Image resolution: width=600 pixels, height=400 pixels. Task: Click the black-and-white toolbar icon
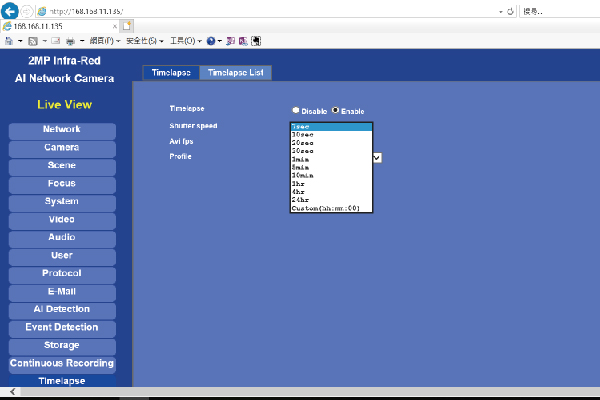click(256, 41)
